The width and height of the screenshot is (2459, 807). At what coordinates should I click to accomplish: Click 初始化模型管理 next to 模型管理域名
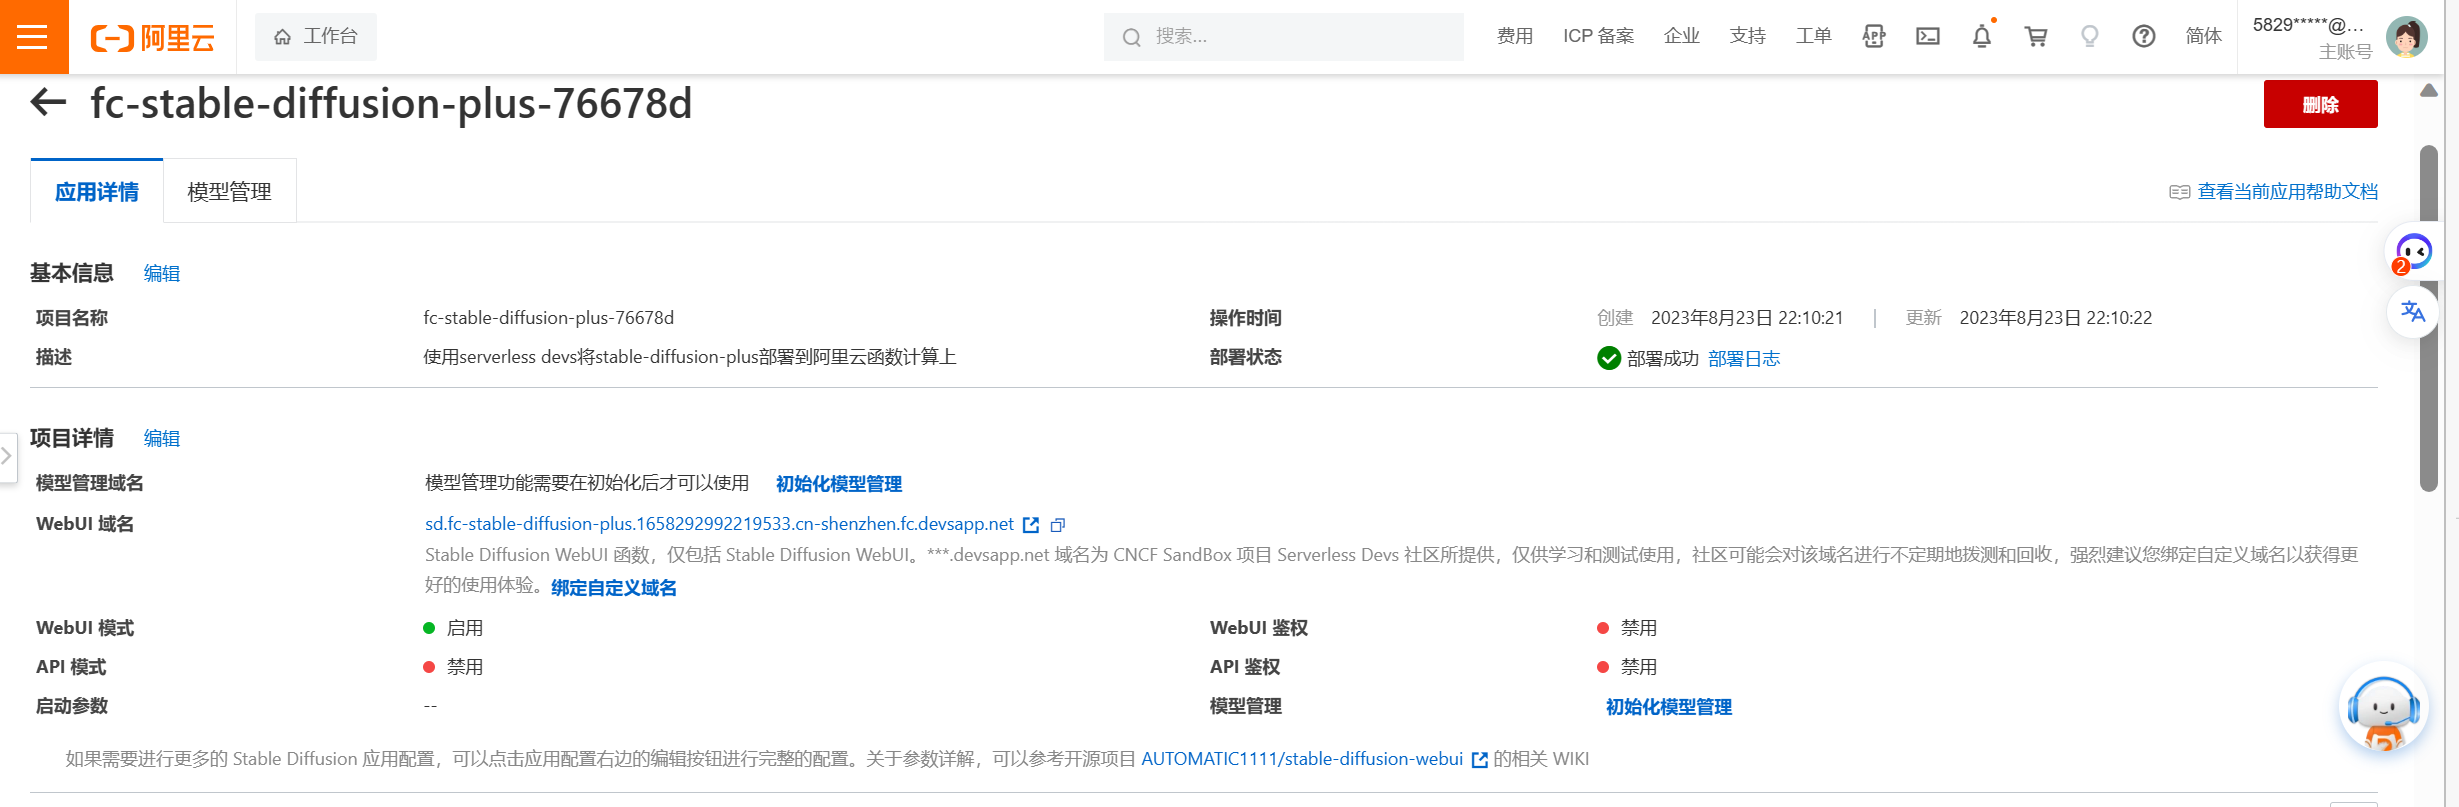pyautogui.click(x=839, y=484)
